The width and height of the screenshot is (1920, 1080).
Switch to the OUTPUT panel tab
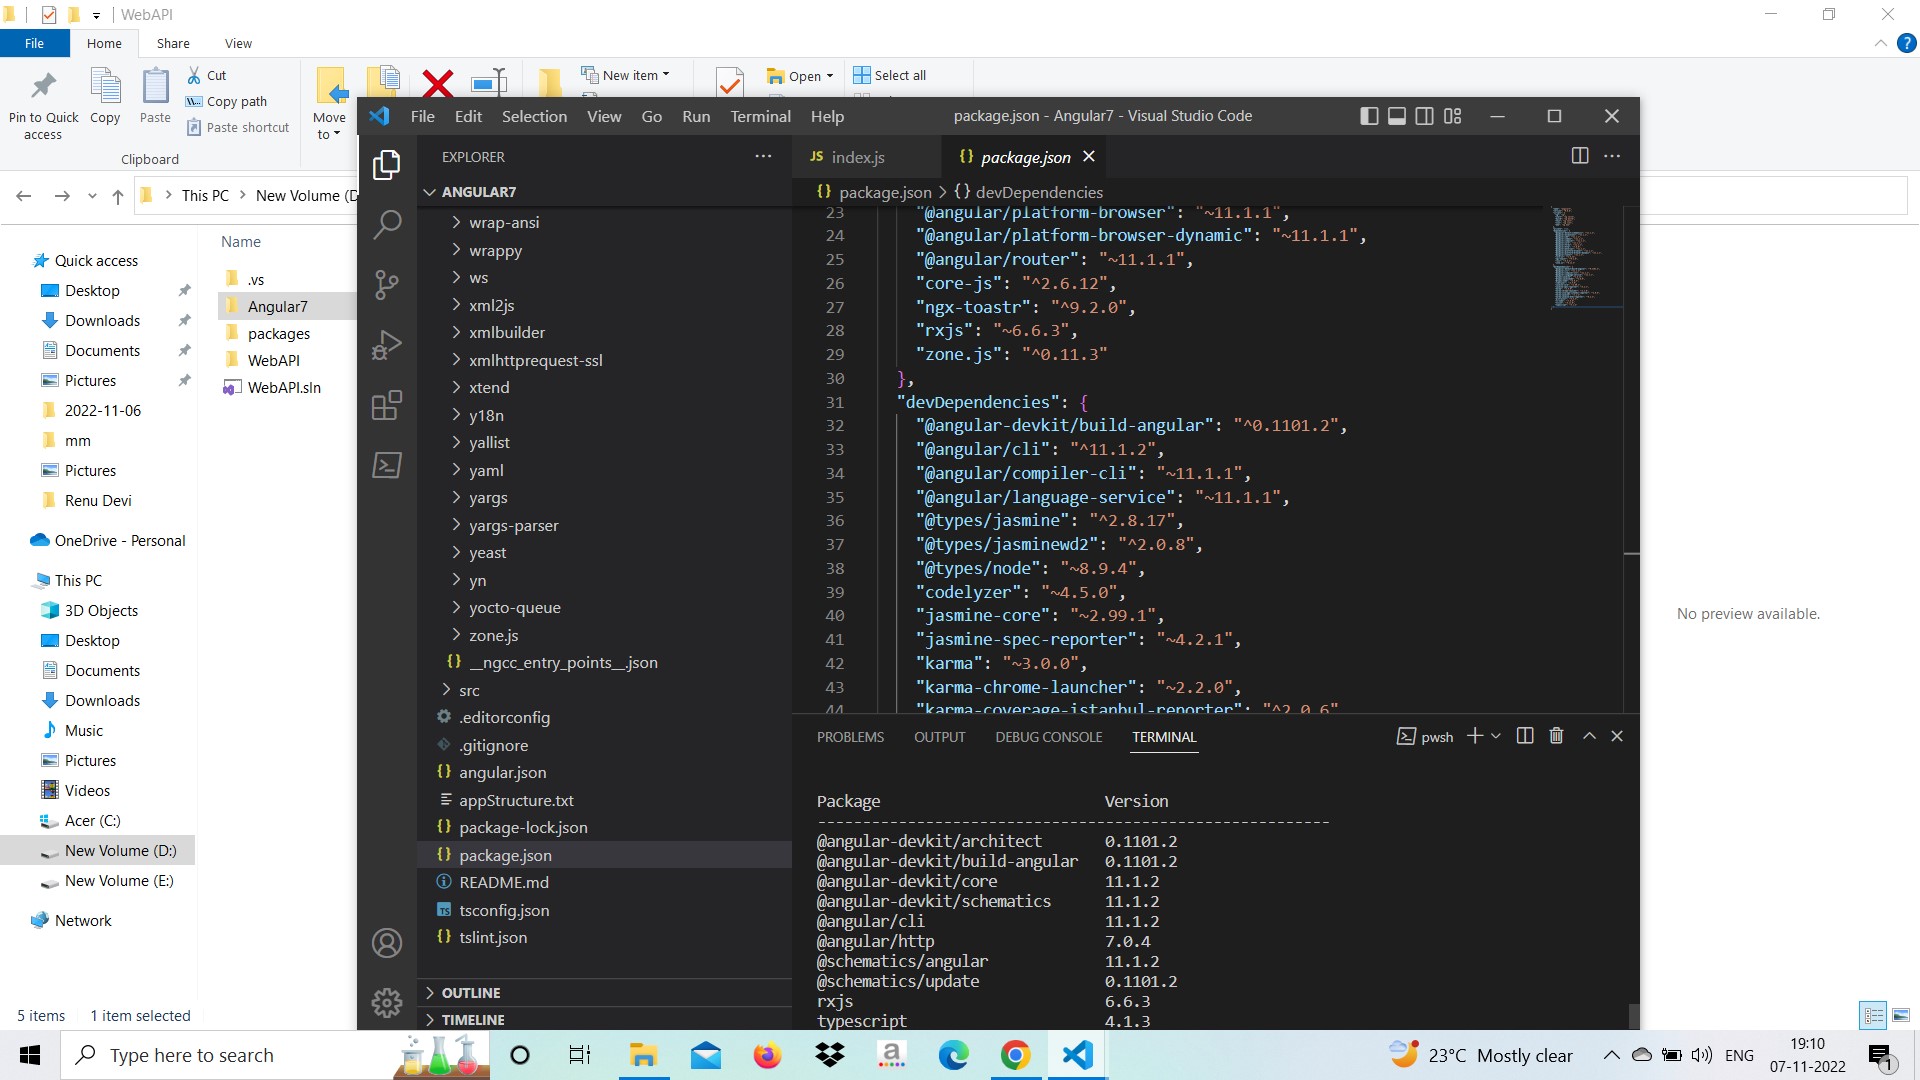point(939,737)
